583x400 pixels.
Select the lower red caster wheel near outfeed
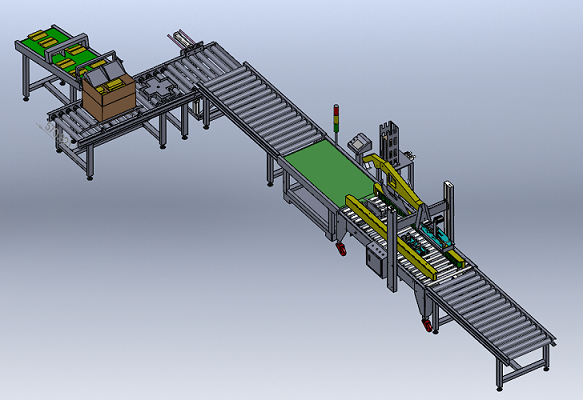click(x=427, y=325)
